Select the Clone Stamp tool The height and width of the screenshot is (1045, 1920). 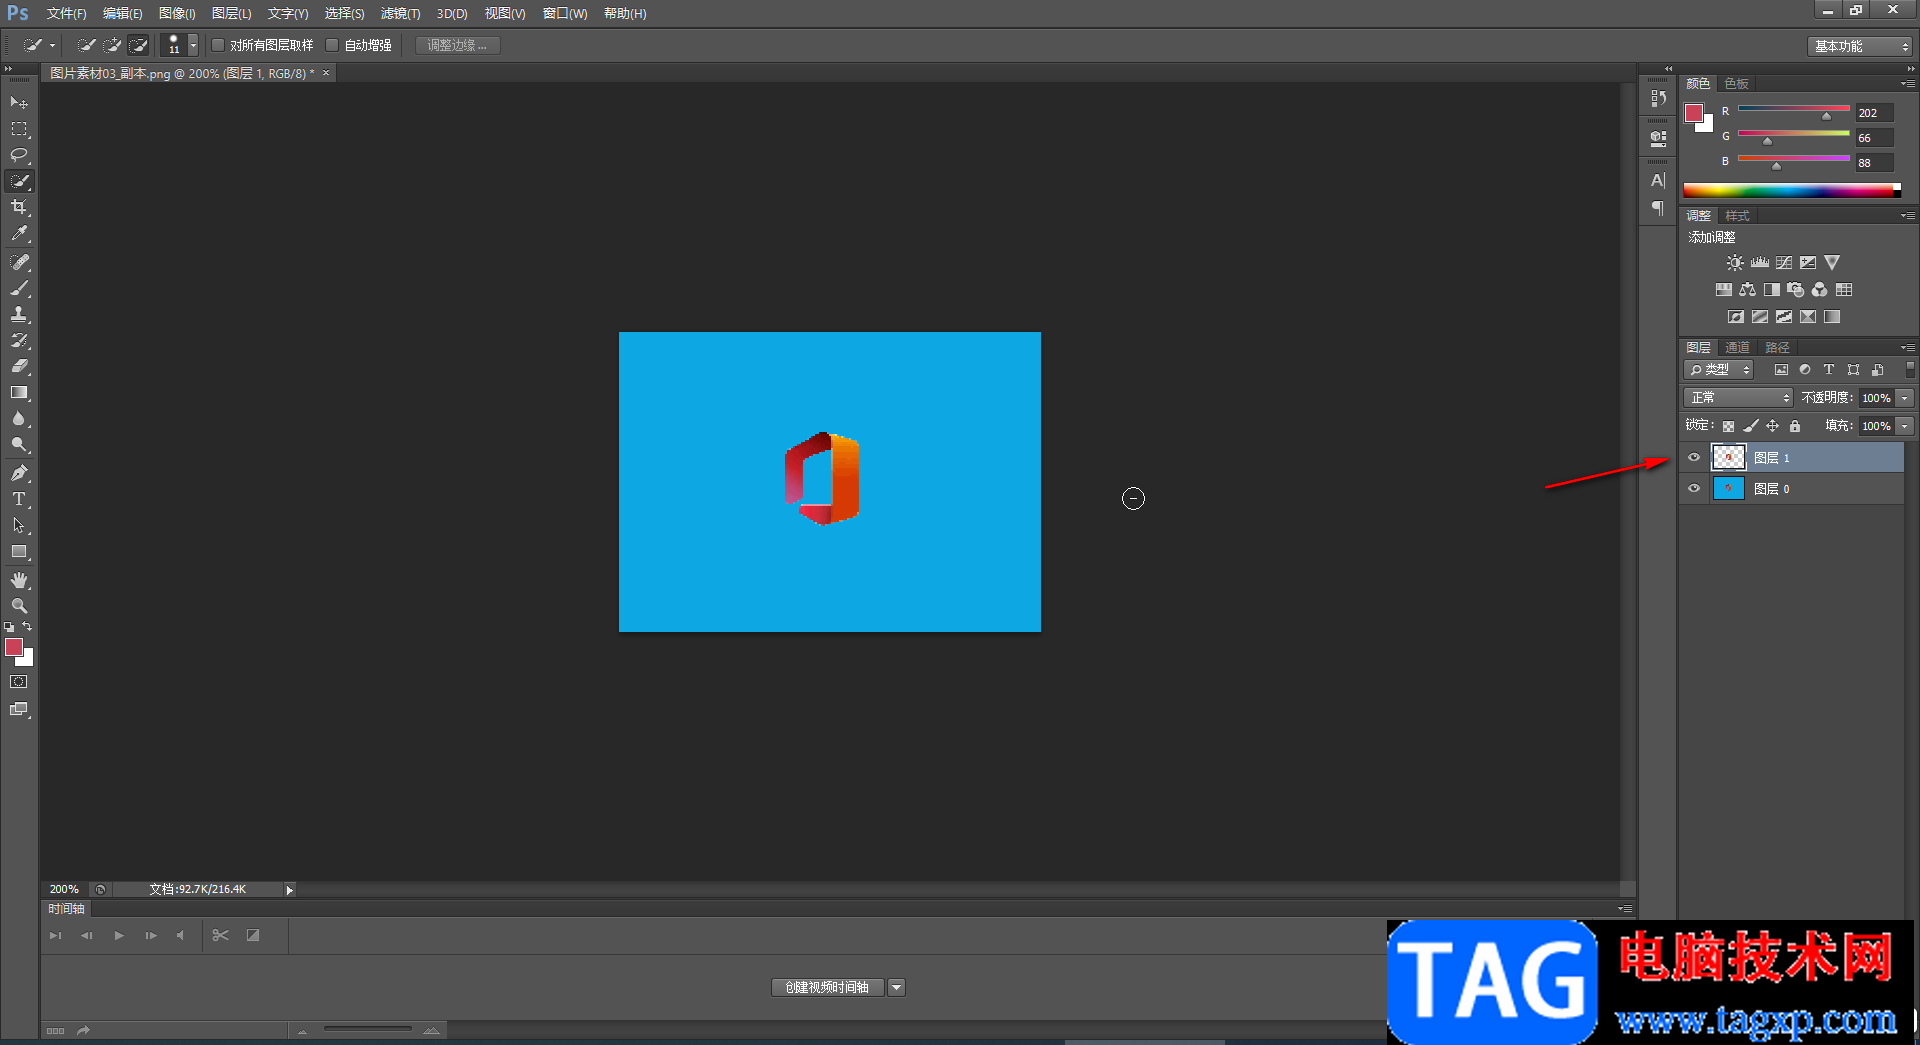click(x=19, y=314)
